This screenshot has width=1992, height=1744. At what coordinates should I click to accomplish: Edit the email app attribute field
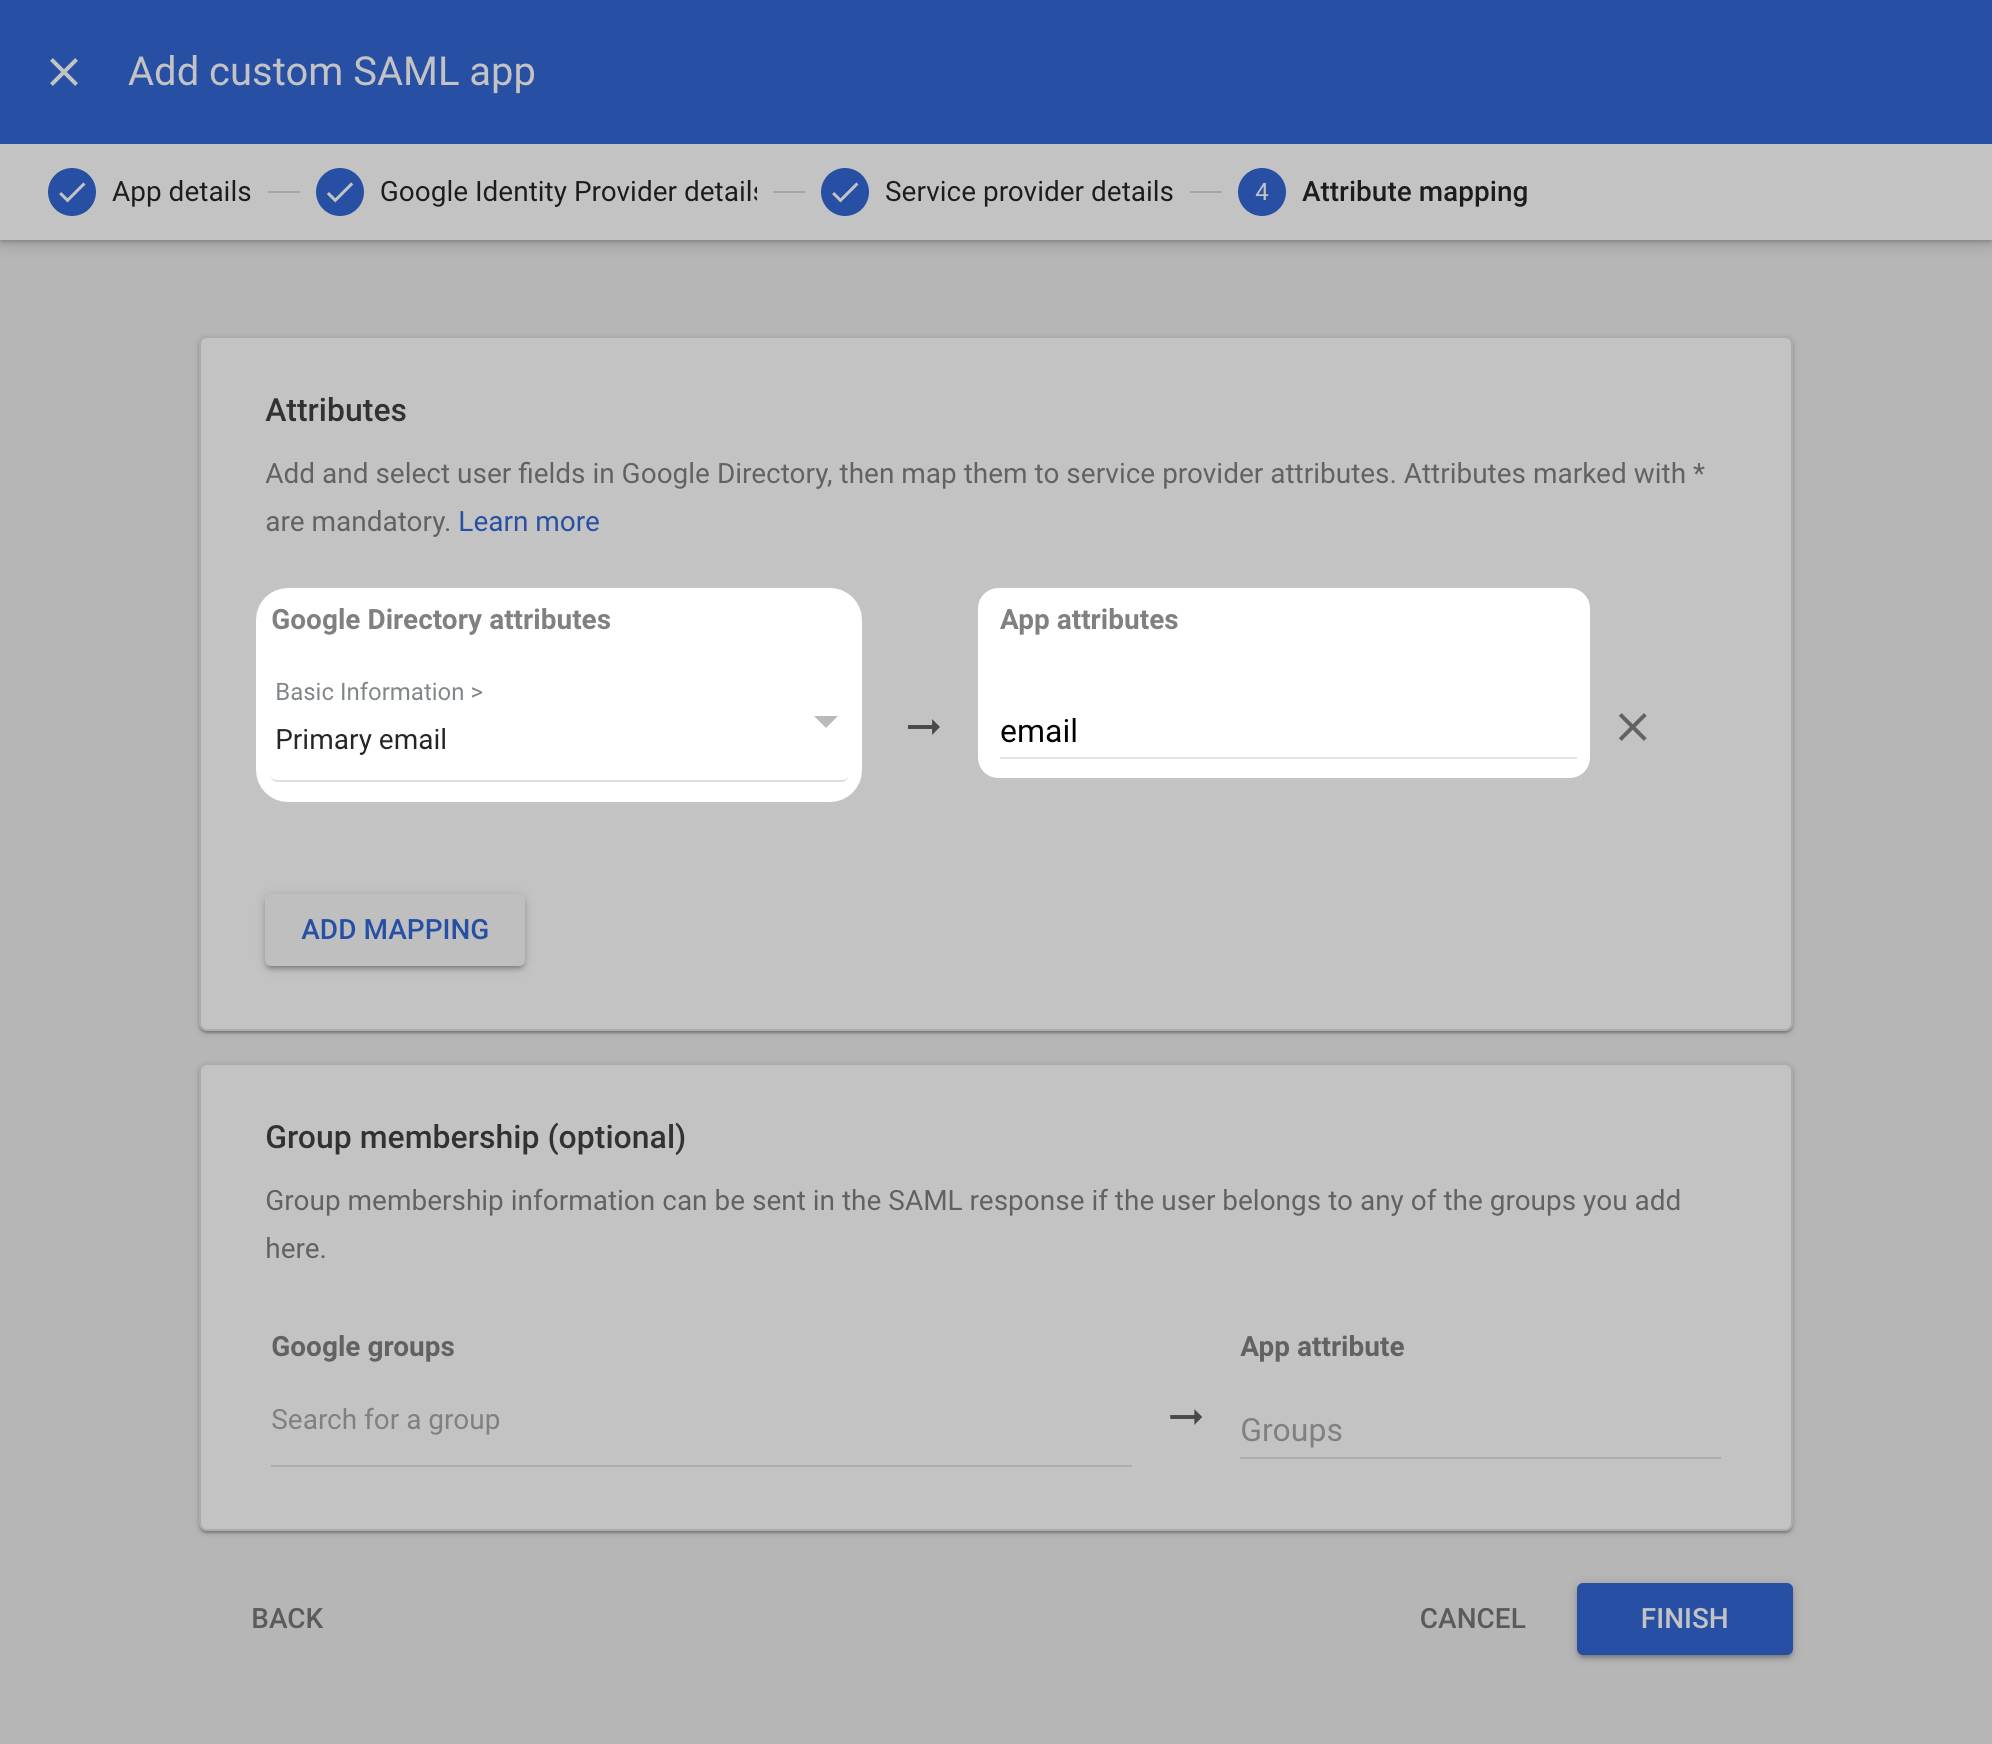click(x=1288, y=731)
